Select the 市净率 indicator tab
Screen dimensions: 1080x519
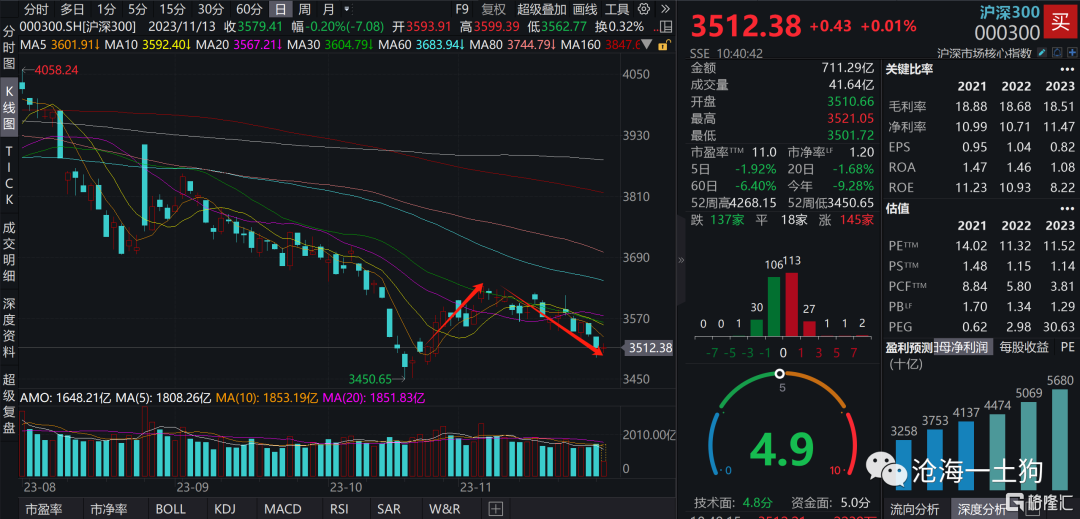click(107, 509)
